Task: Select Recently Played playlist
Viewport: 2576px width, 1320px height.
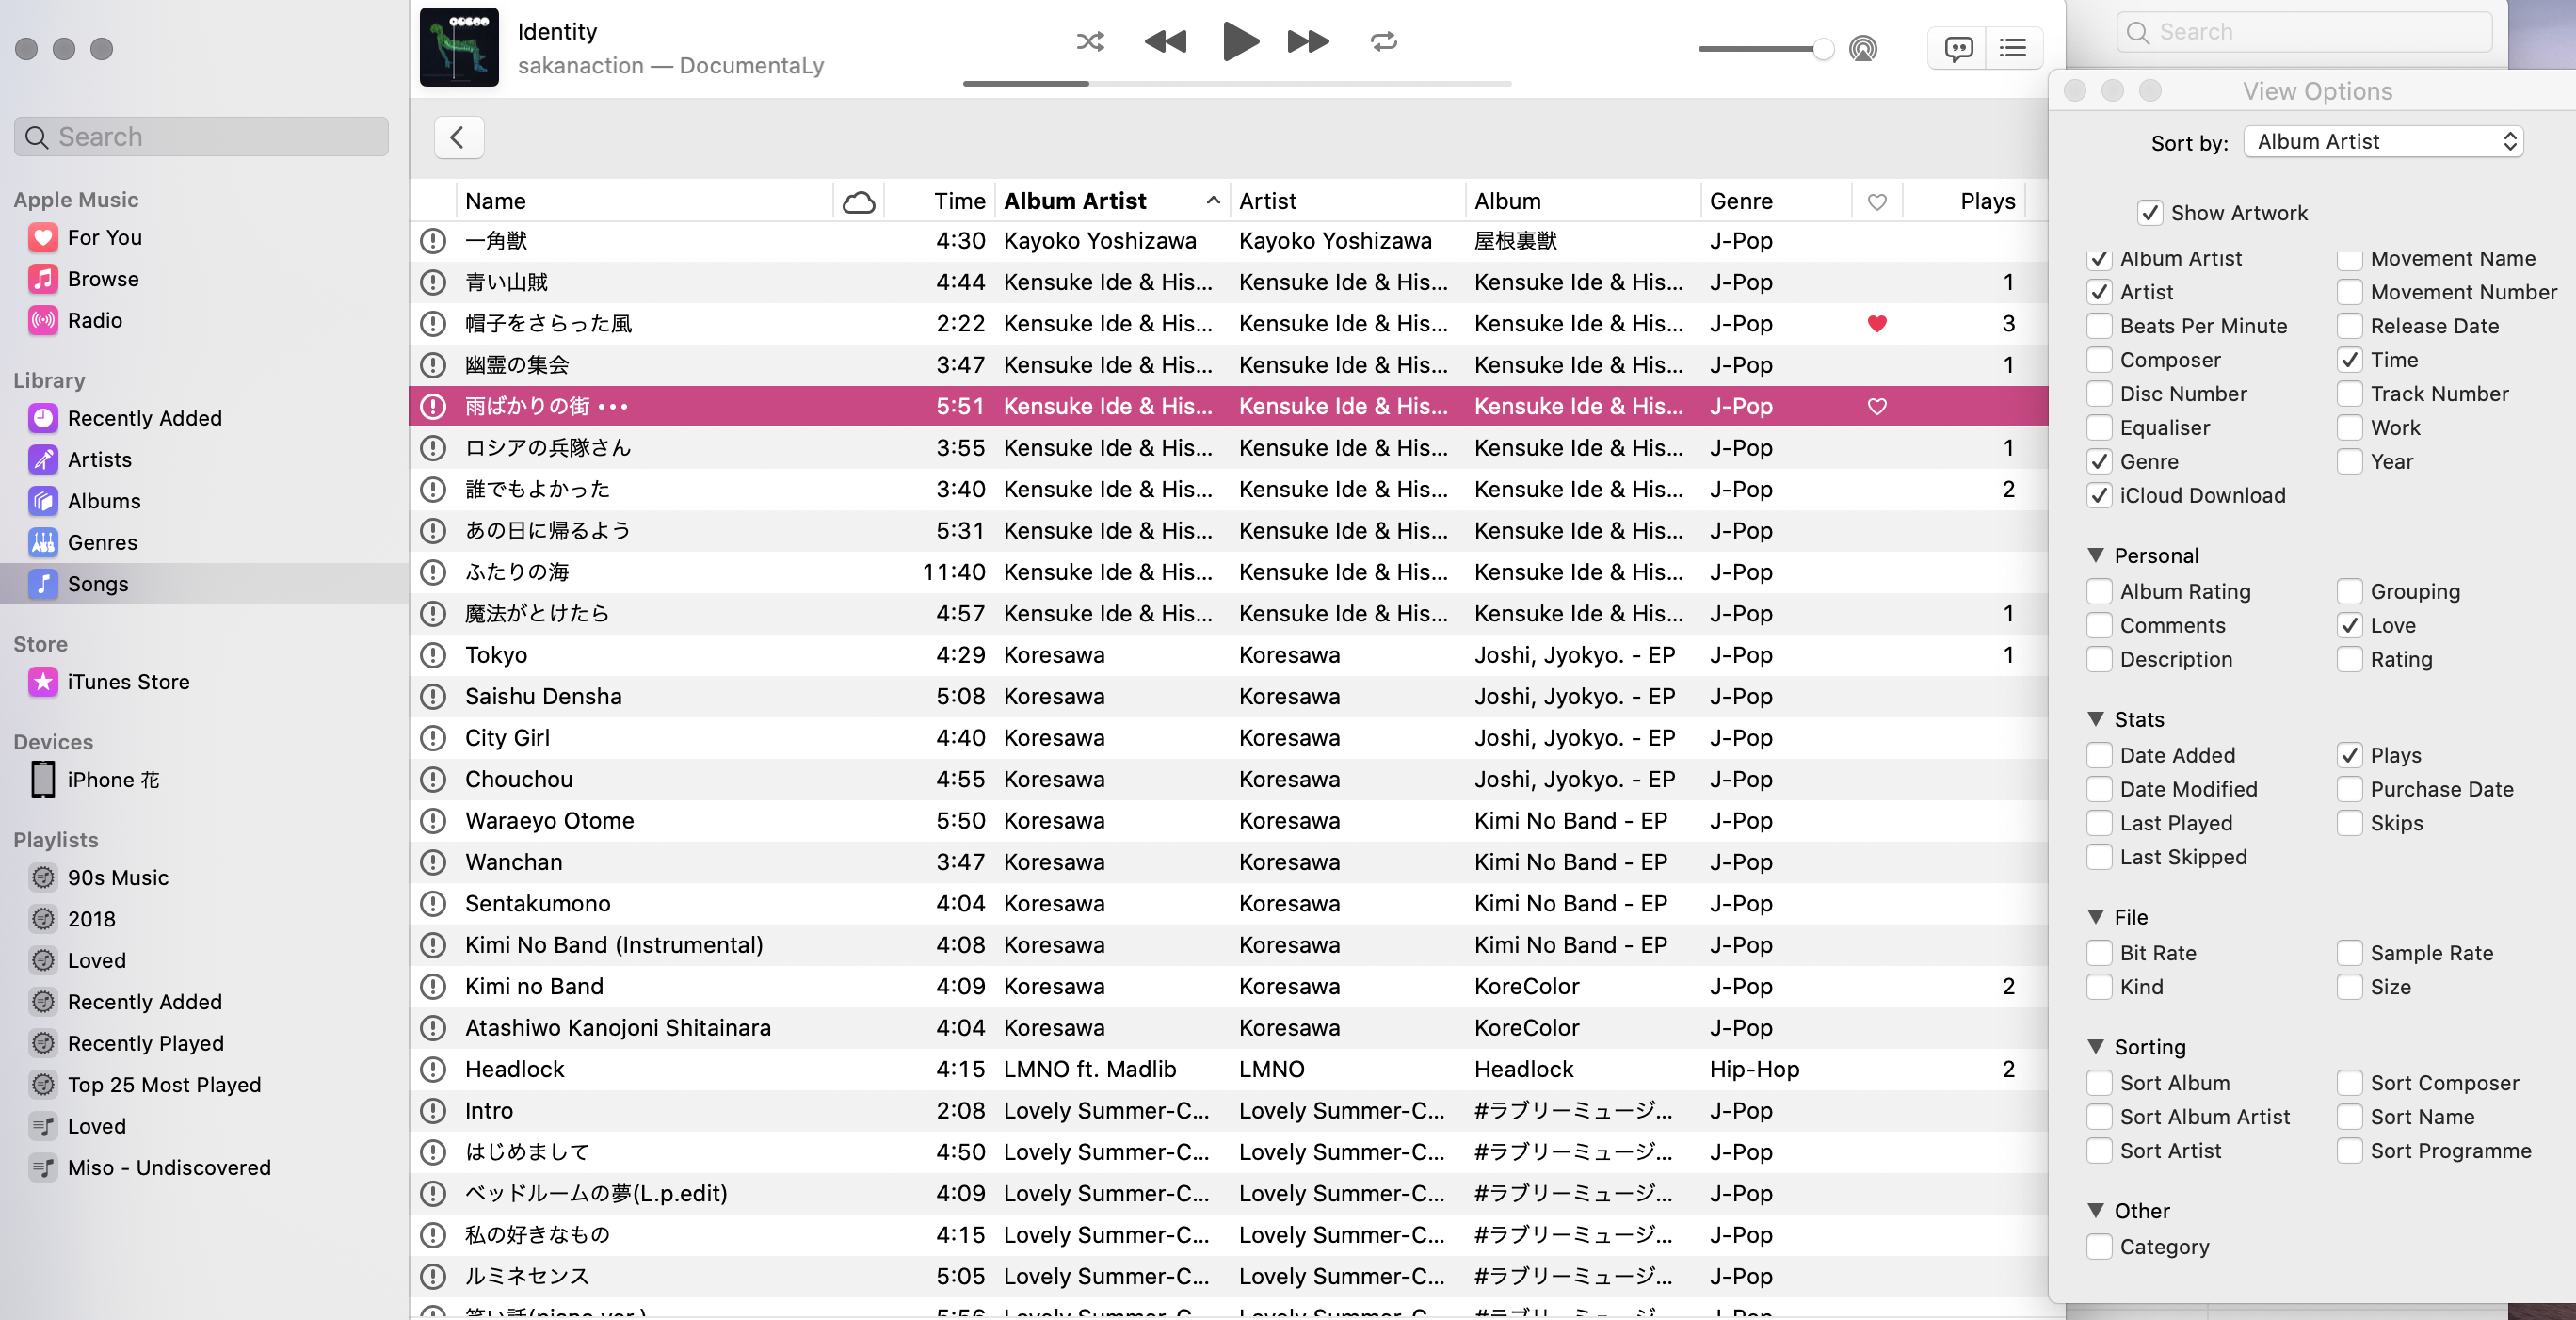Action: click(145, 1043)
